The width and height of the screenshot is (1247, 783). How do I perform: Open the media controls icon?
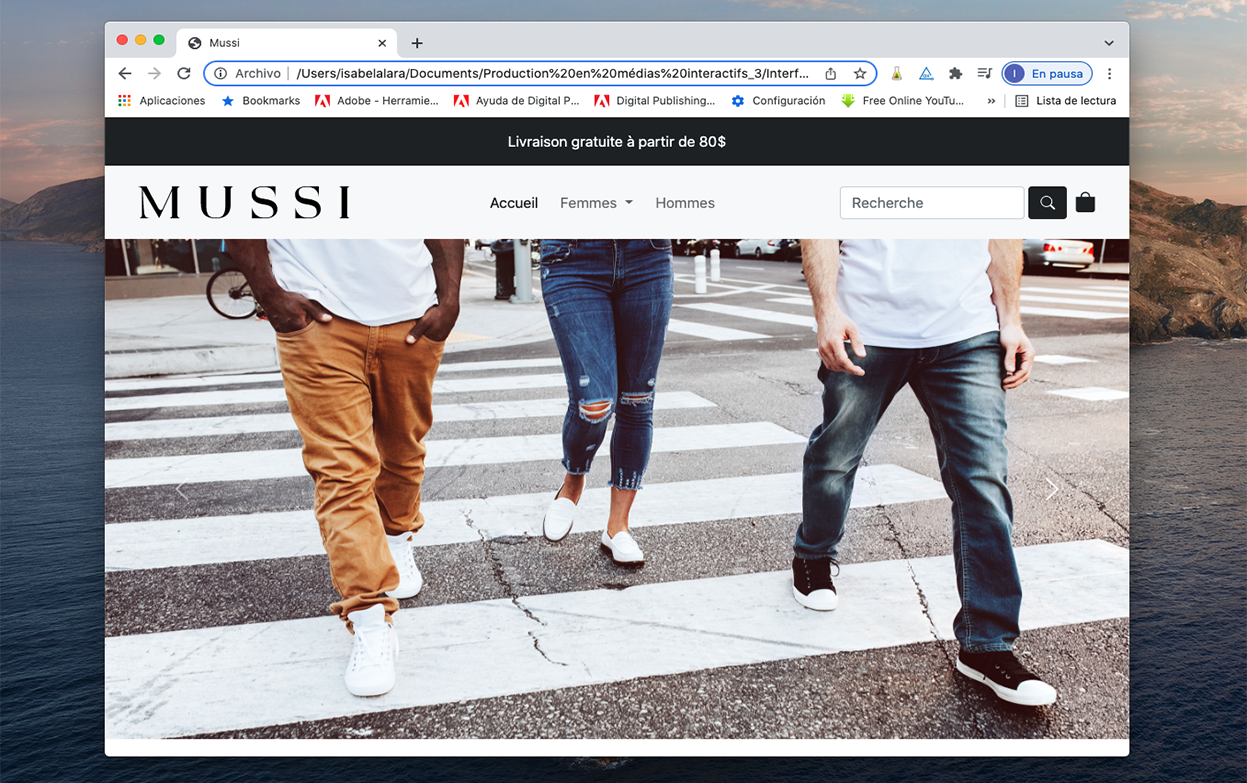(984, 73)
